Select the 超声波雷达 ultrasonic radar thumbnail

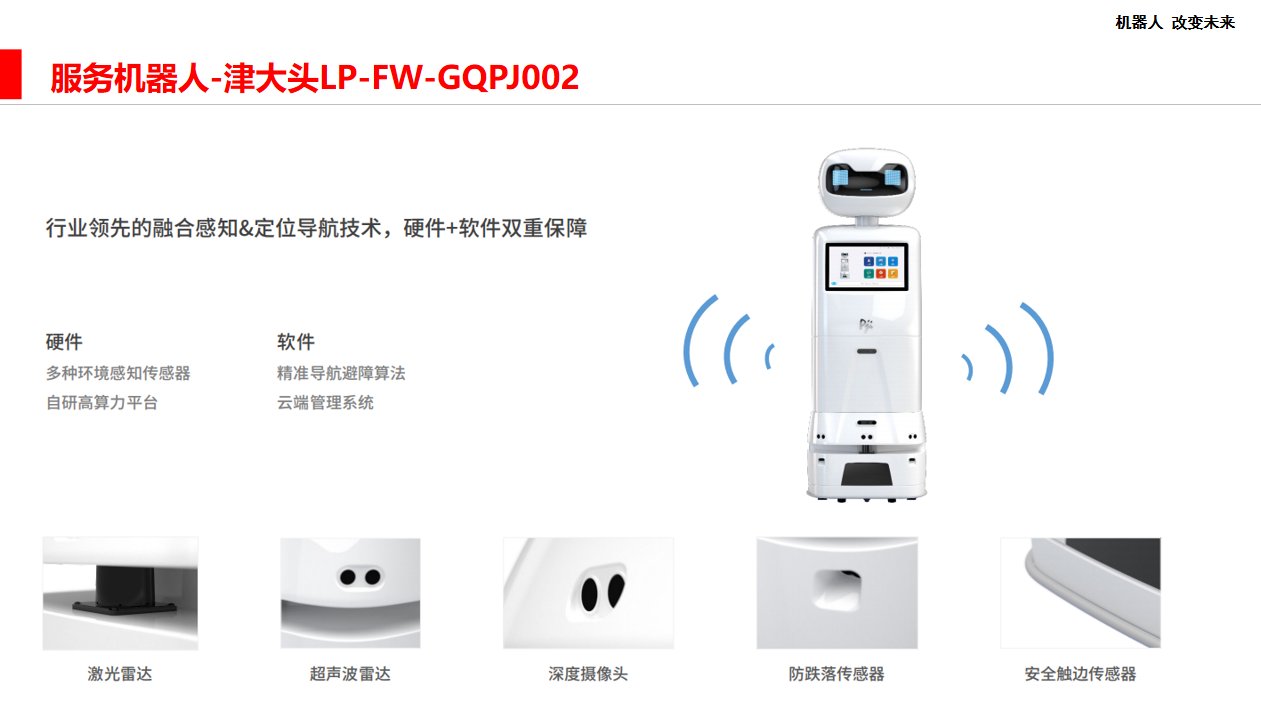click(350, 593)
